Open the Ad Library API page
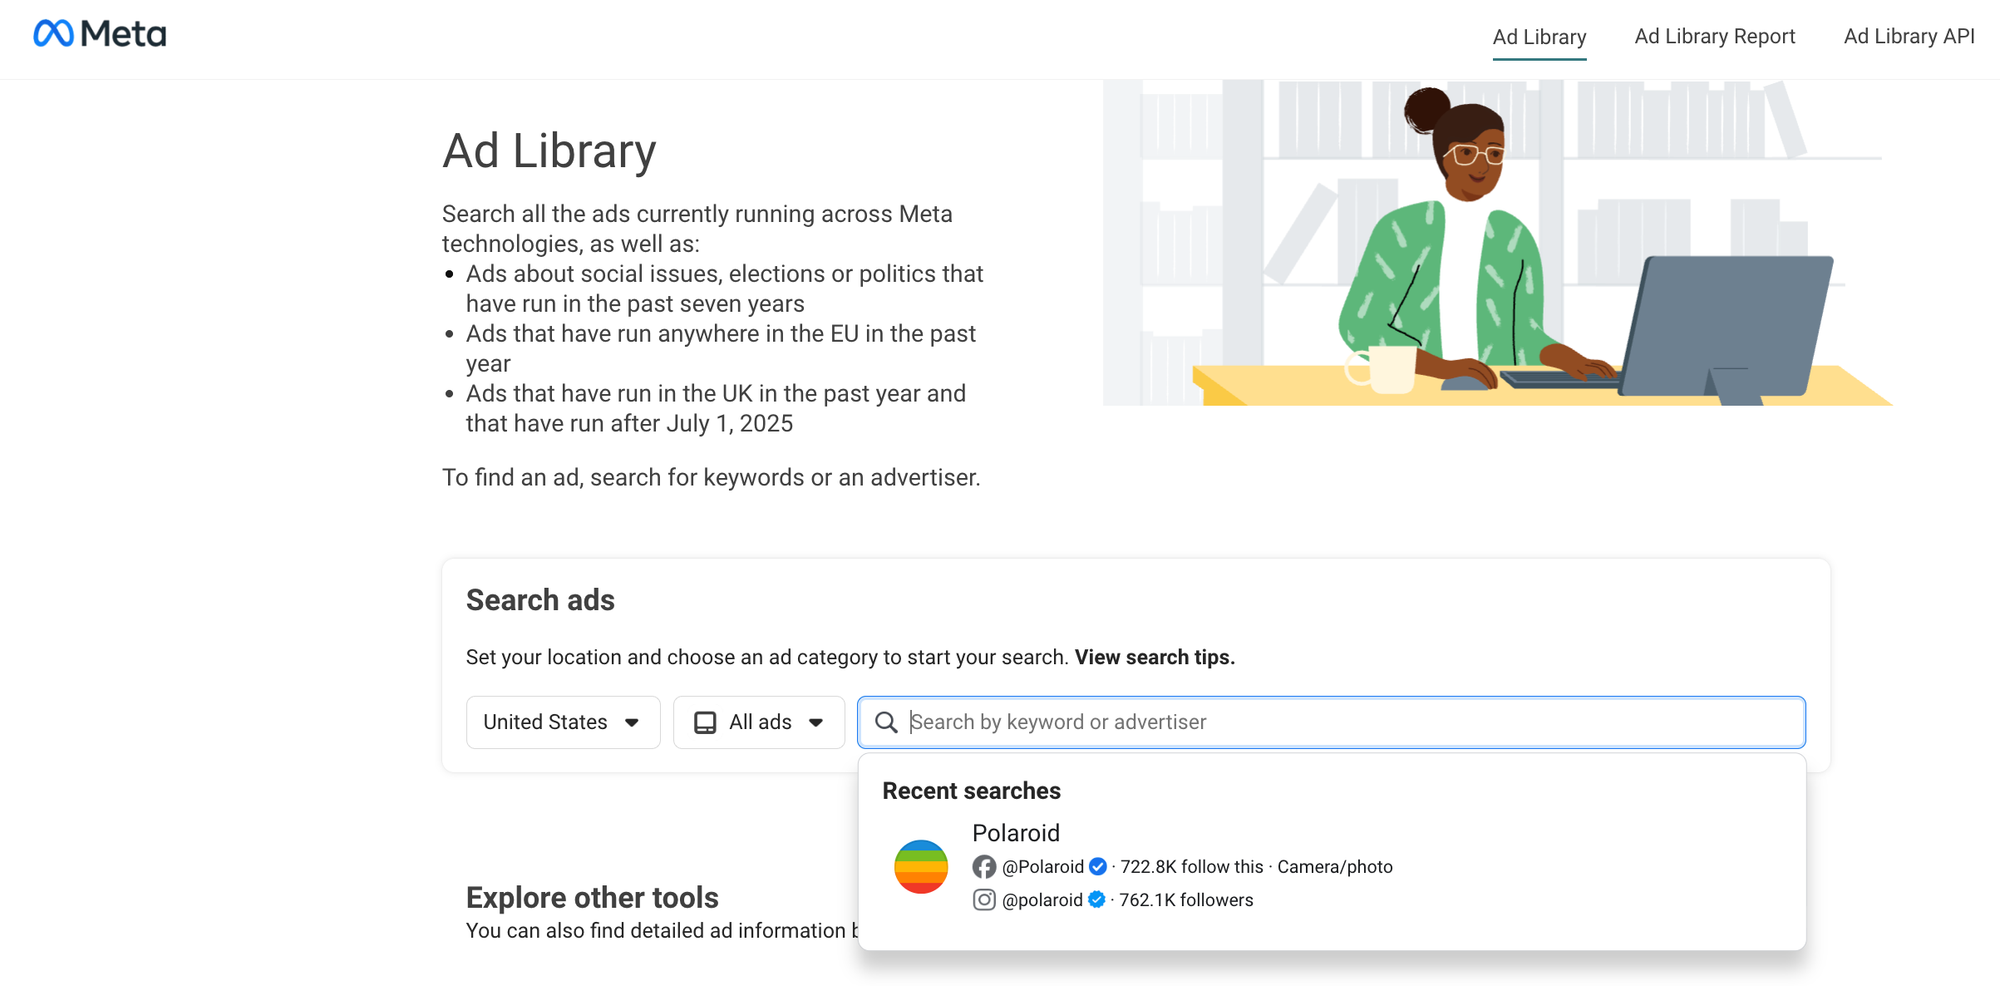The width and height of the screenshot is (2000, 986). point(1908,36)
